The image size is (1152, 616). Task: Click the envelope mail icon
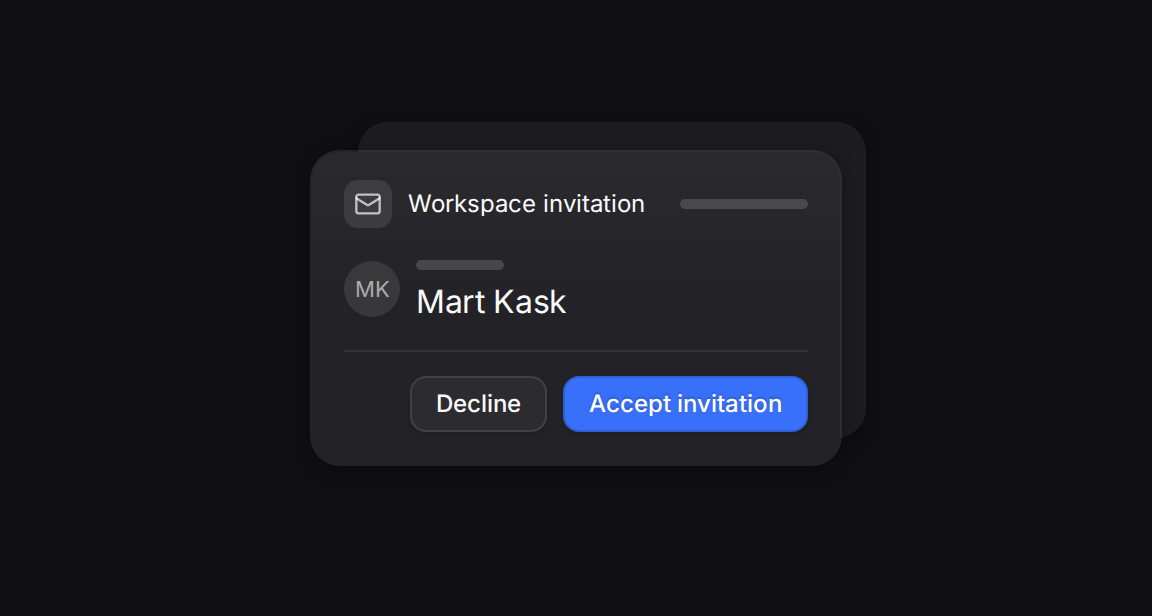(x=367, y=204)
